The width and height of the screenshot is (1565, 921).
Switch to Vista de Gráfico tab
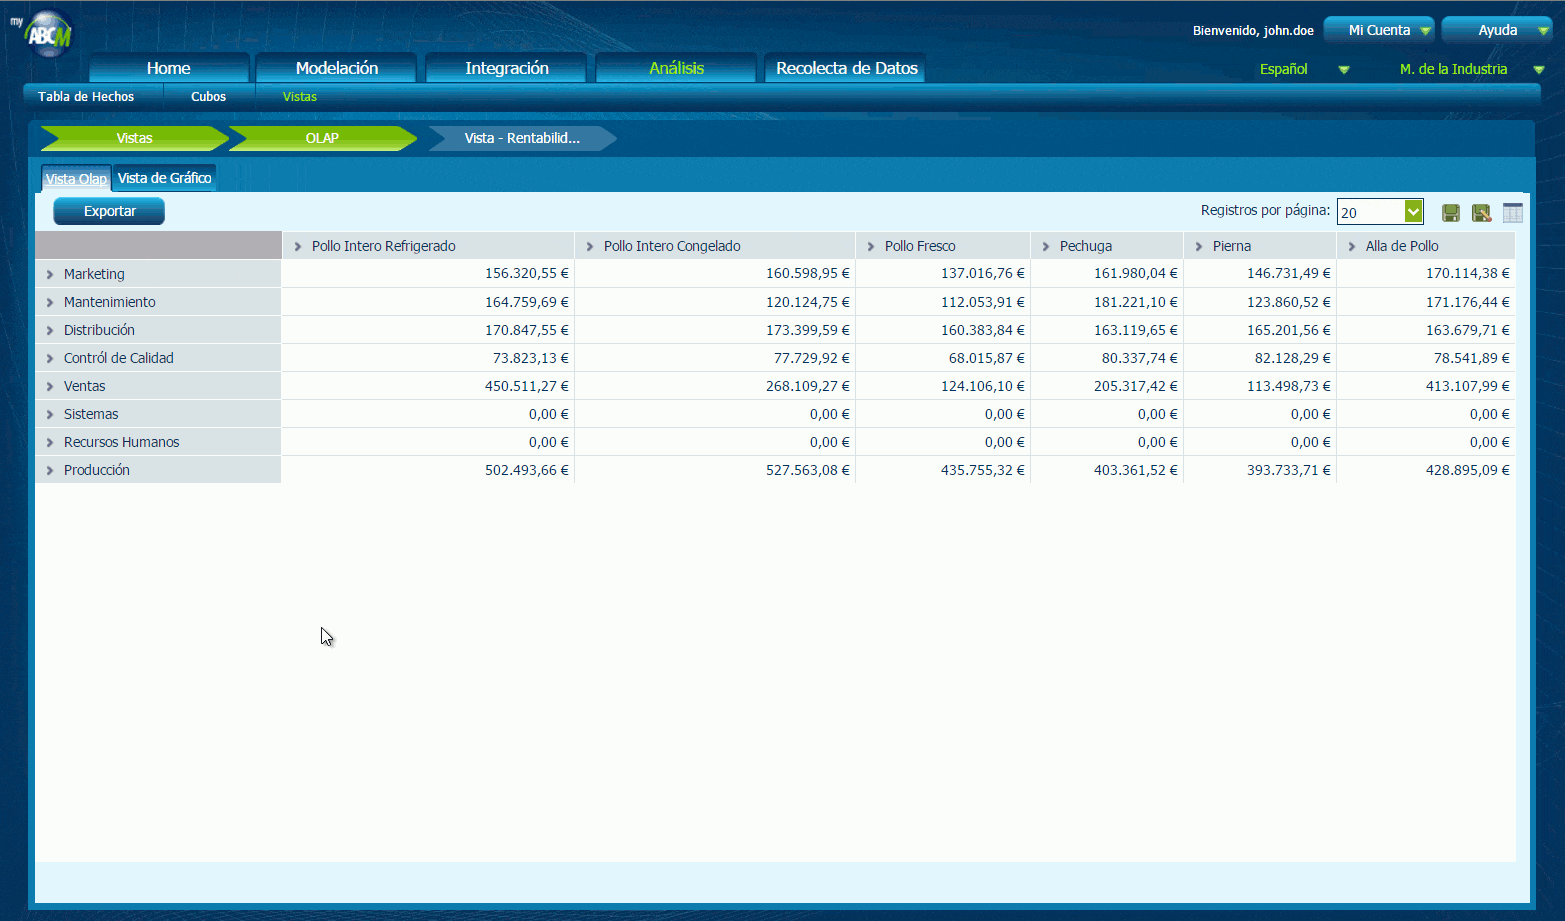(x=164, y=178)
